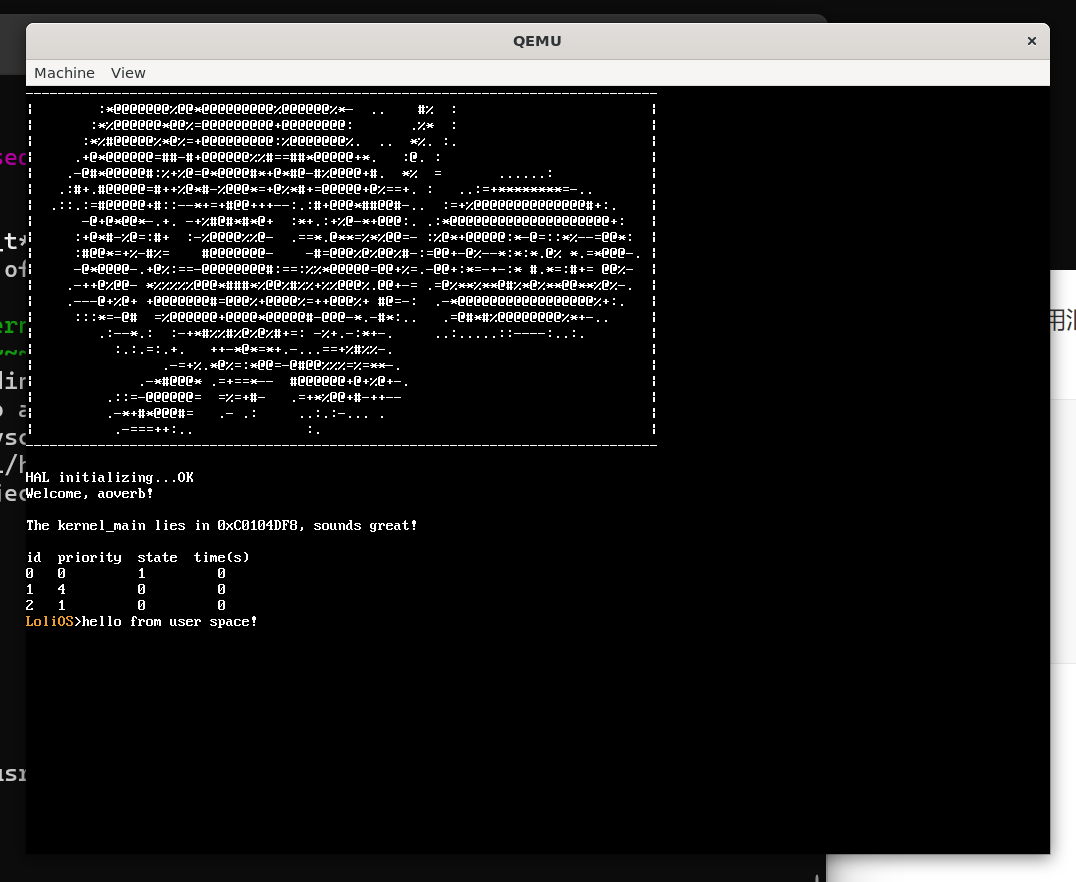Click the 'hello from user space!' text
Screen dimensions: 1076x882
pyautogui.click(x=169, y=622)
